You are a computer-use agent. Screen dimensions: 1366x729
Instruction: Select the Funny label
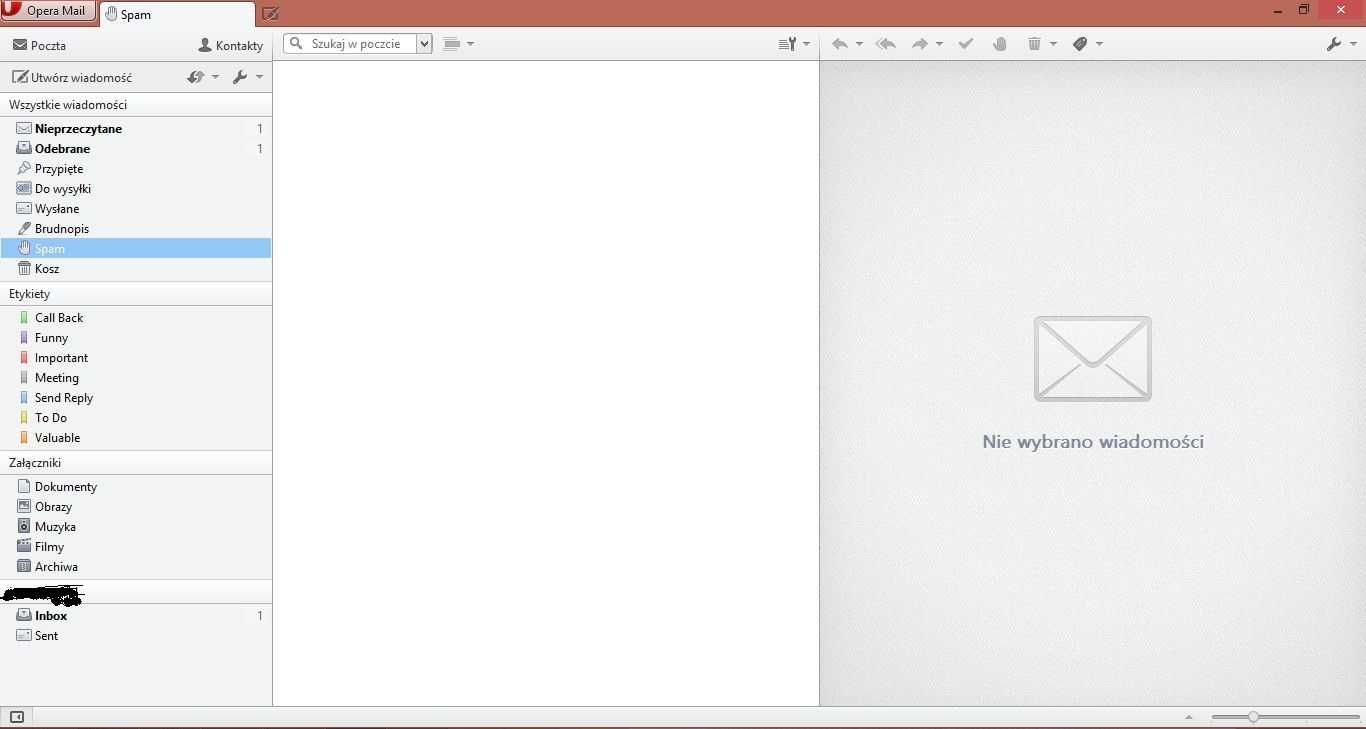click(136, 337)
